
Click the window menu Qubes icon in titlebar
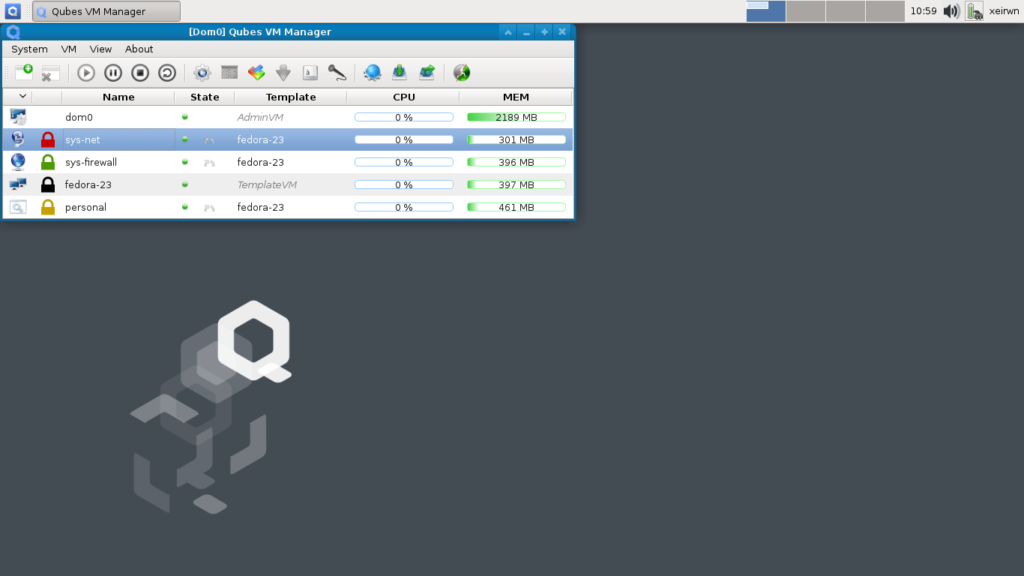click(x=13, y=32)
